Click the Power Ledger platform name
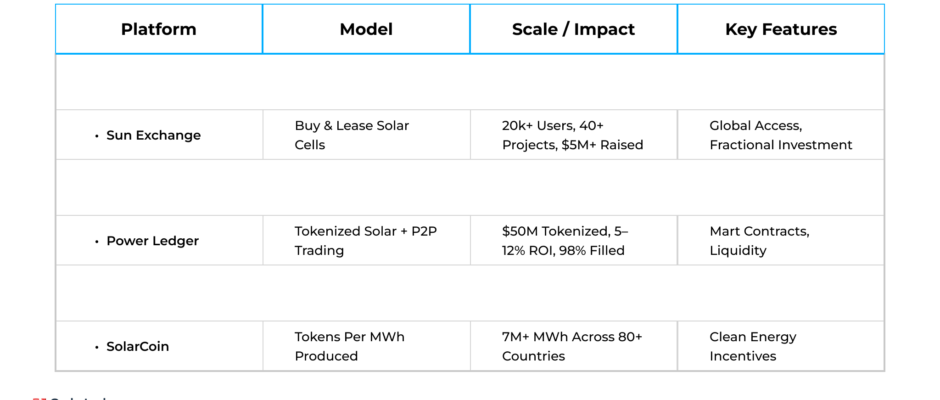The image size is (940, 400). 152,241
